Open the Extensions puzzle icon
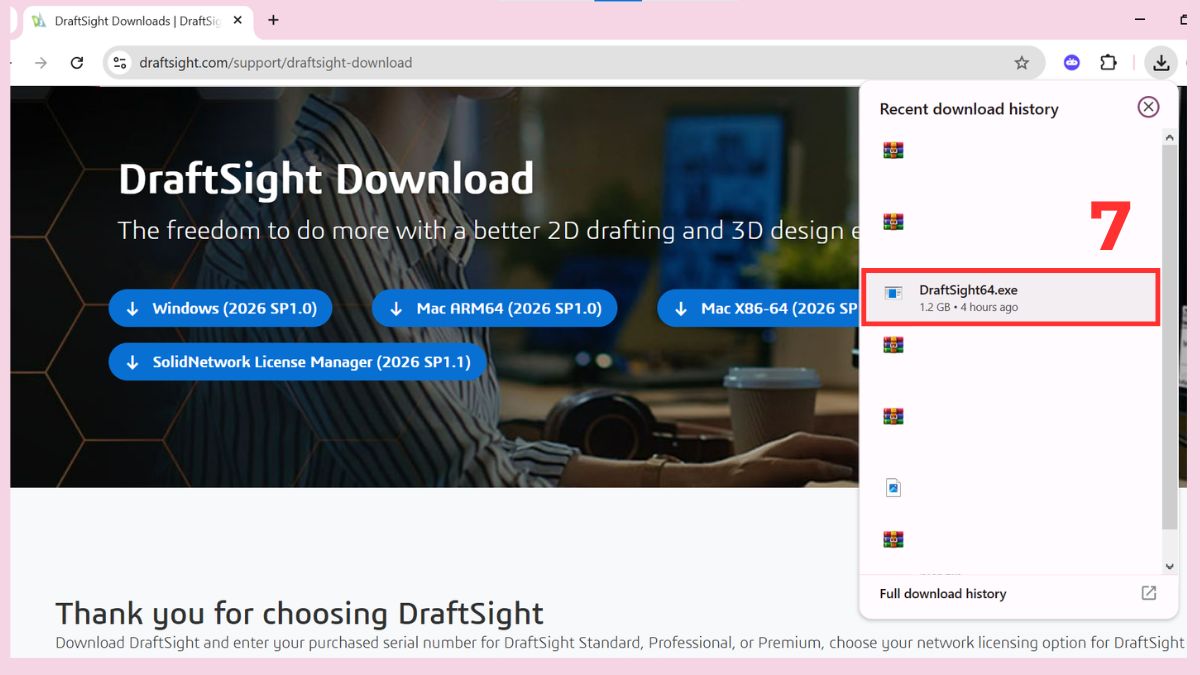The height and width of the screenshot is (675, 1200). point(1108,63)
